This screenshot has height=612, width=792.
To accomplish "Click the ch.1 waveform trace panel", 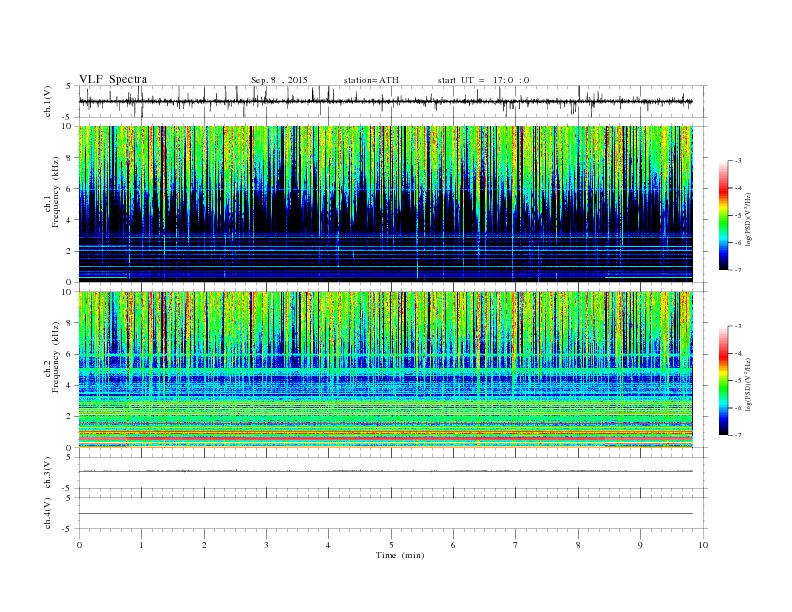I will (x=393, y=101).
